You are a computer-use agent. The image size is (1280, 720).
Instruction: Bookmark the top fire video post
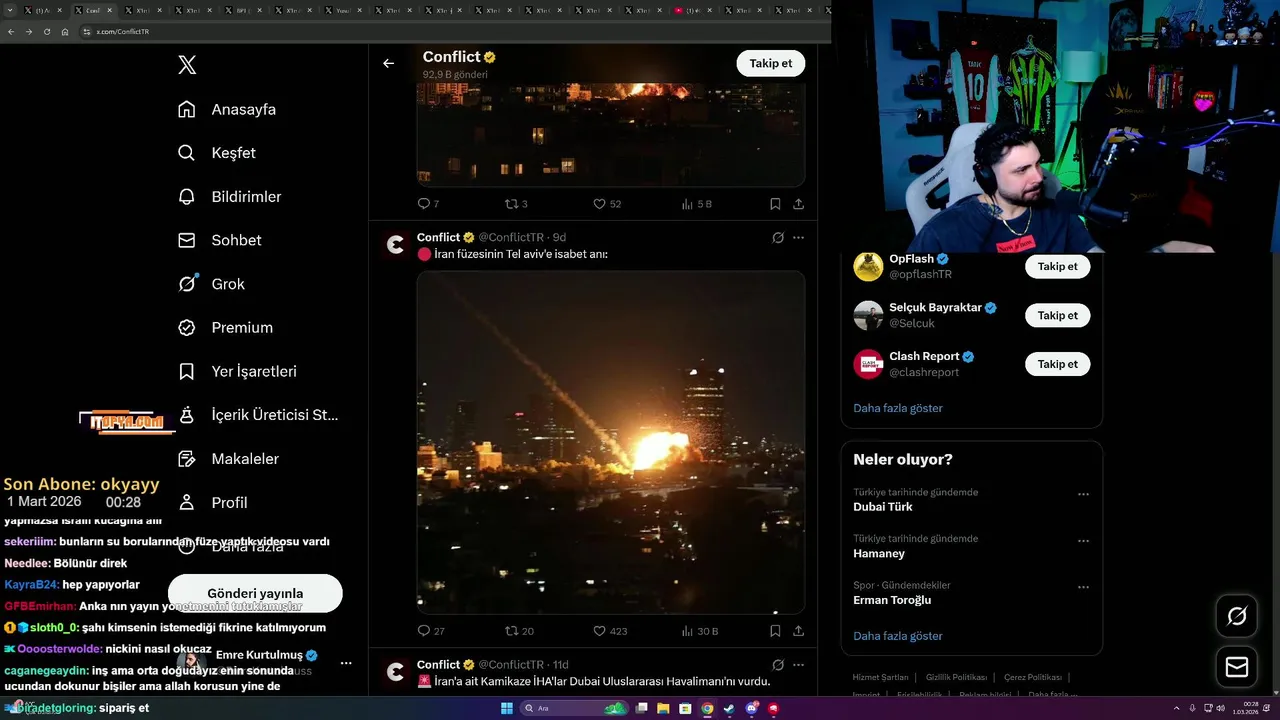pos(775,204)
